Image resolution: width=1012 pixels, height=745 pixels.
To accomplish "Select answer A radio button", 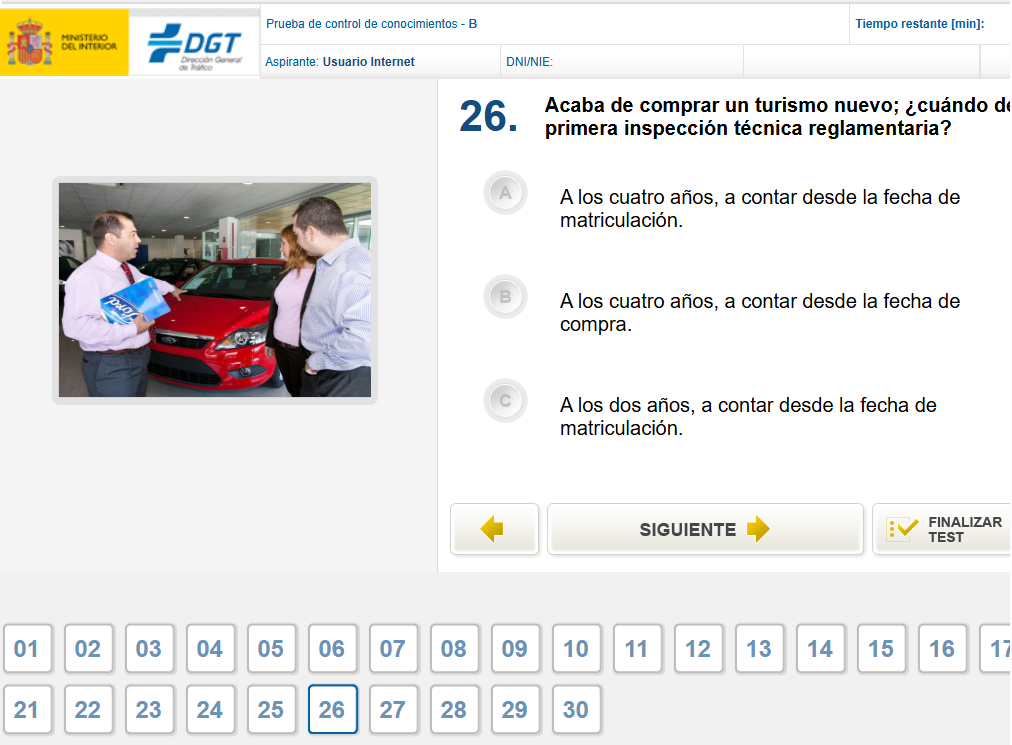I will (505, 193).
